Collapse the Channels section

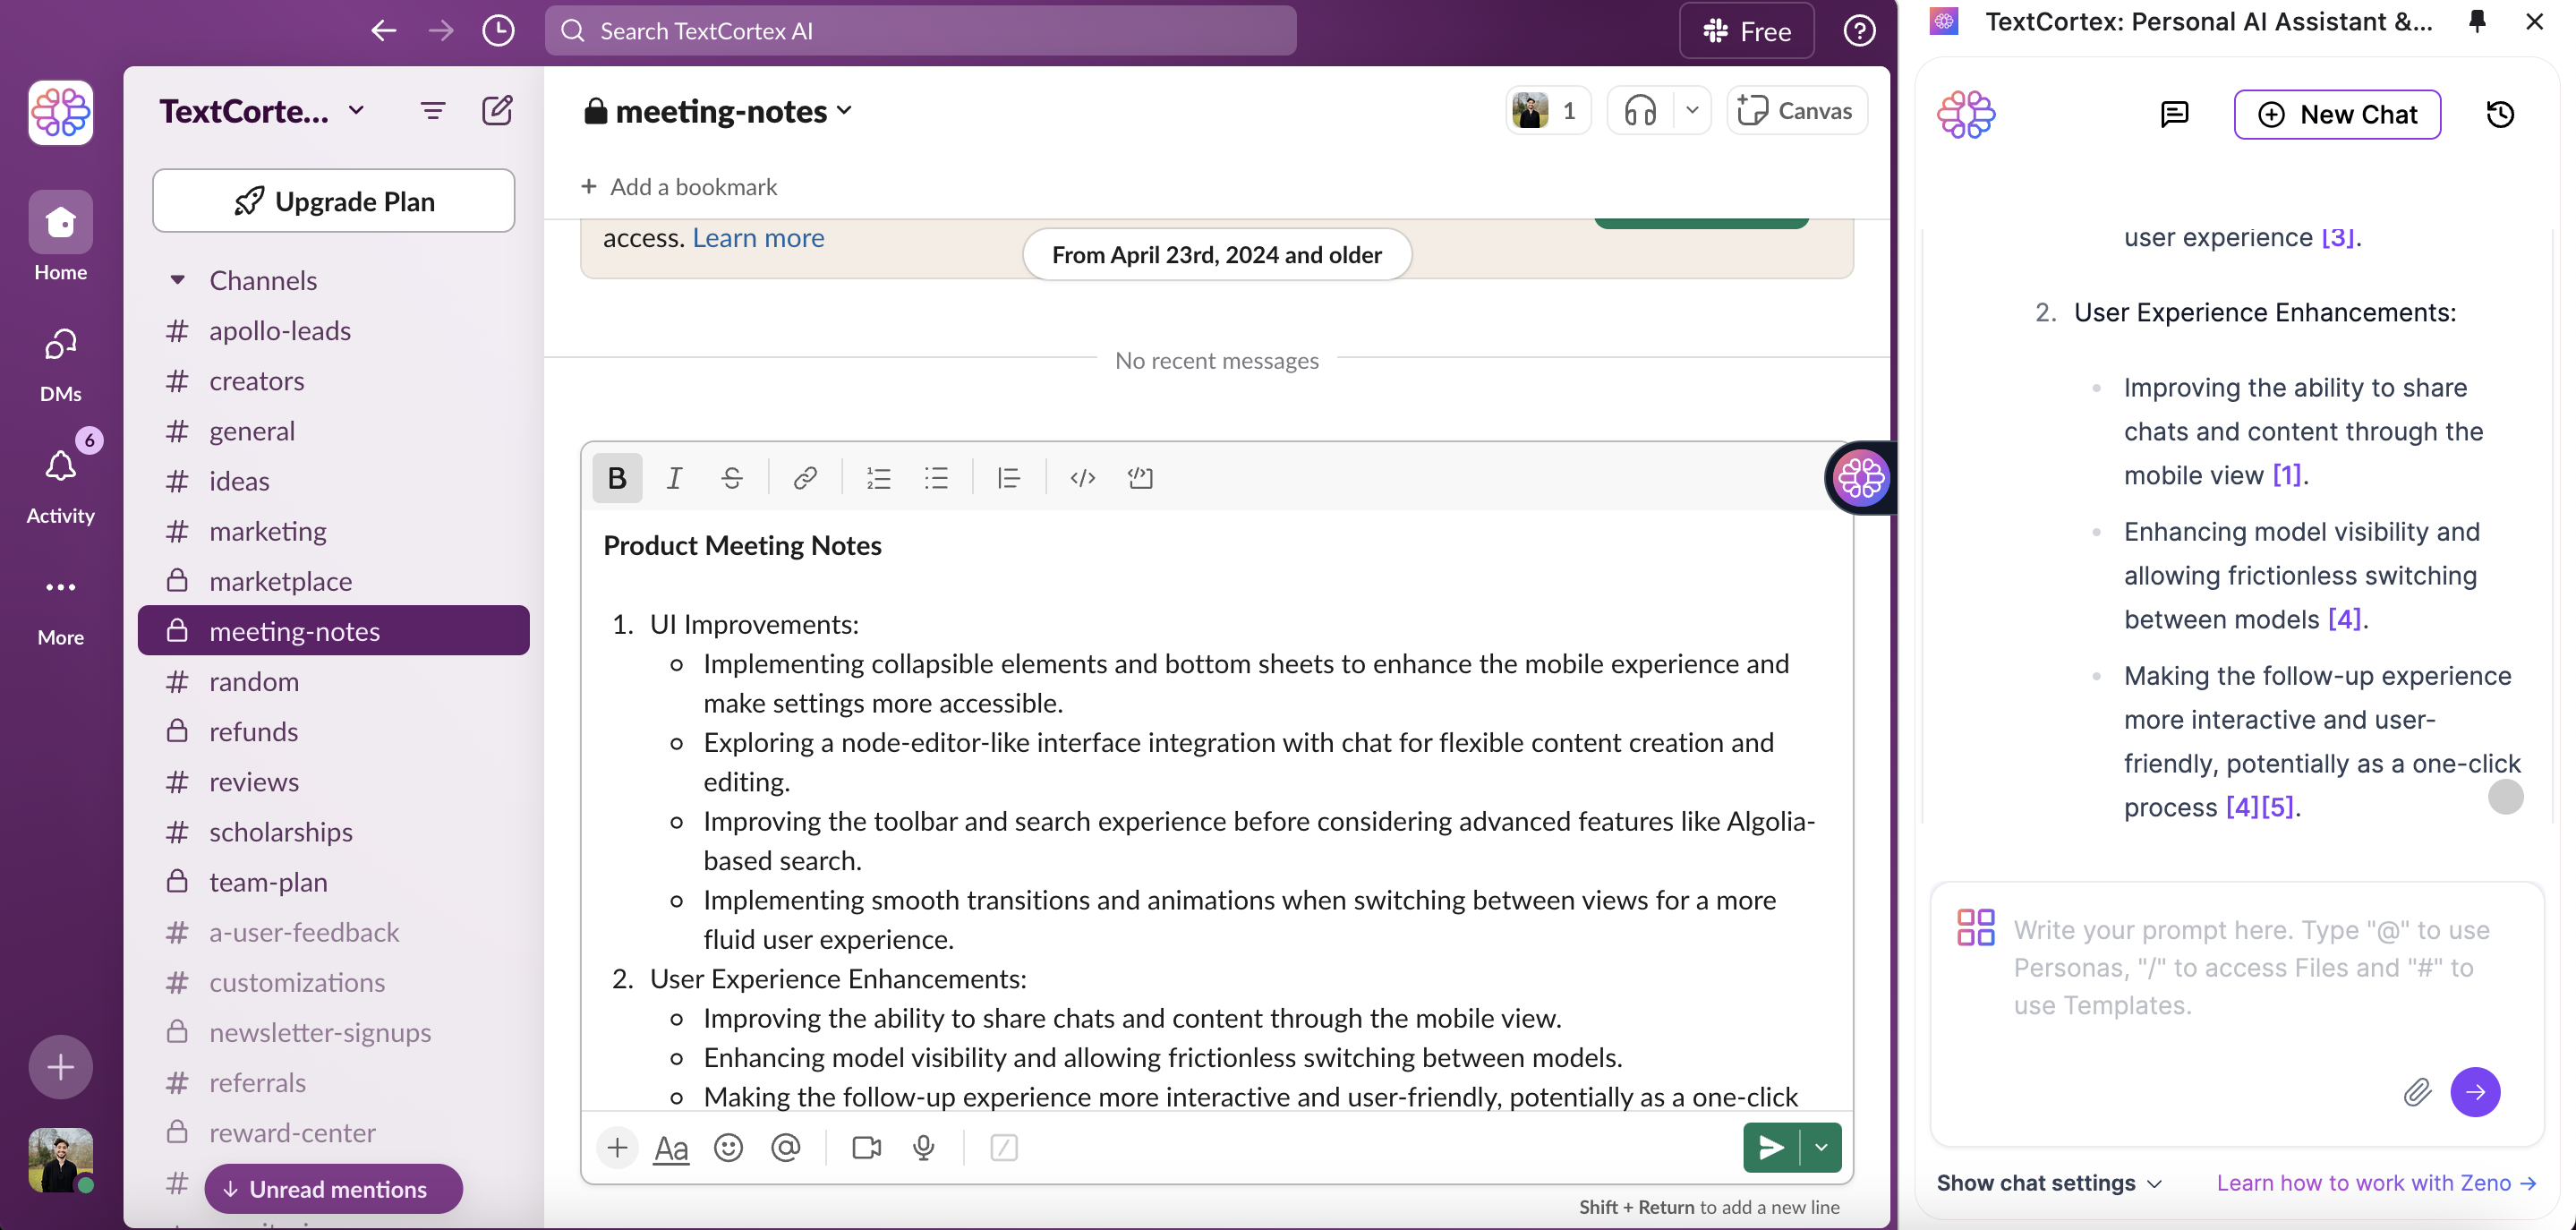pos(177,280)
